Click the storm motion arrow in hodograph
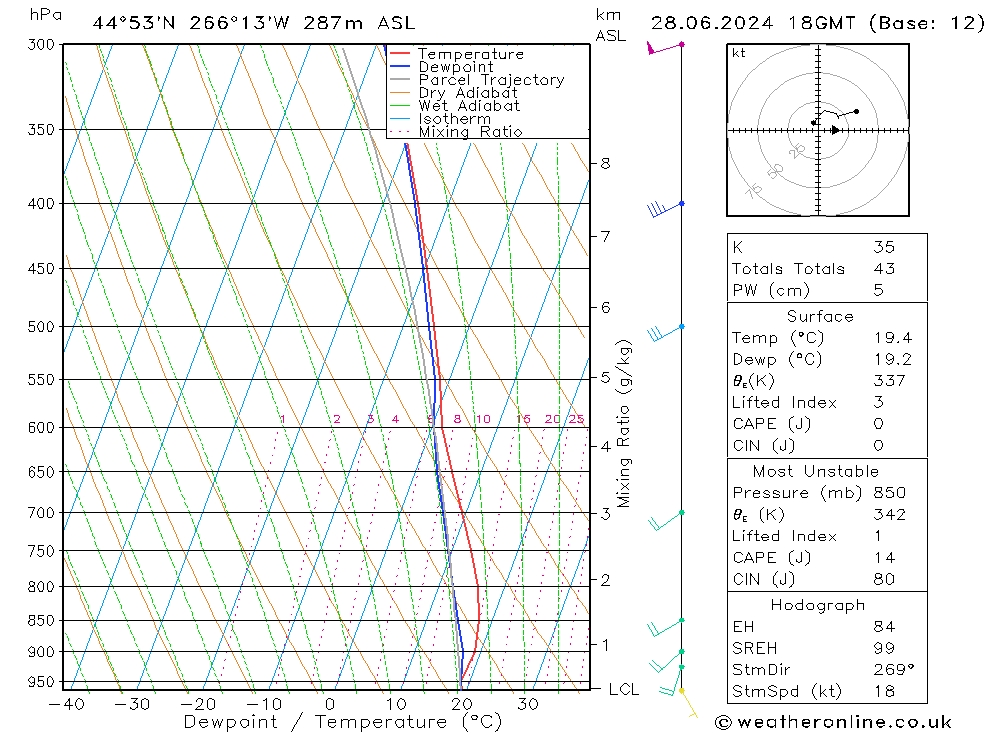 tap(834, 130)
